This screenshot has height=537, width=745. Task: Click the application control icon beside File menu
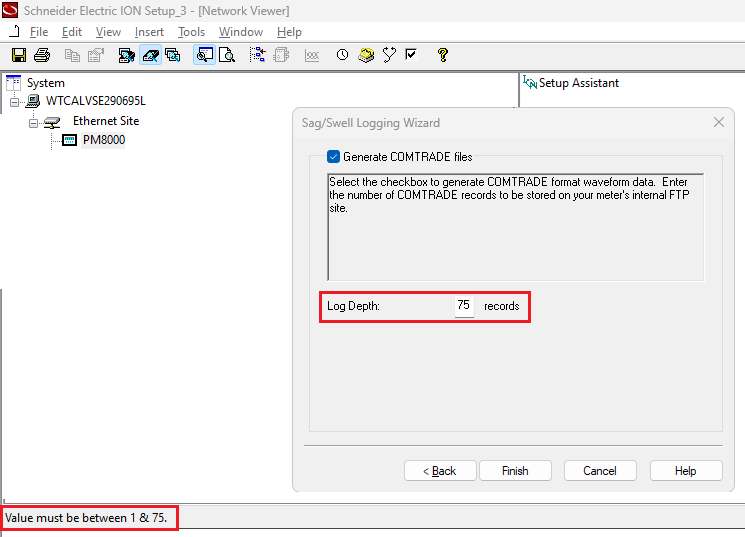pyautogui.click(x=15, y=31)
